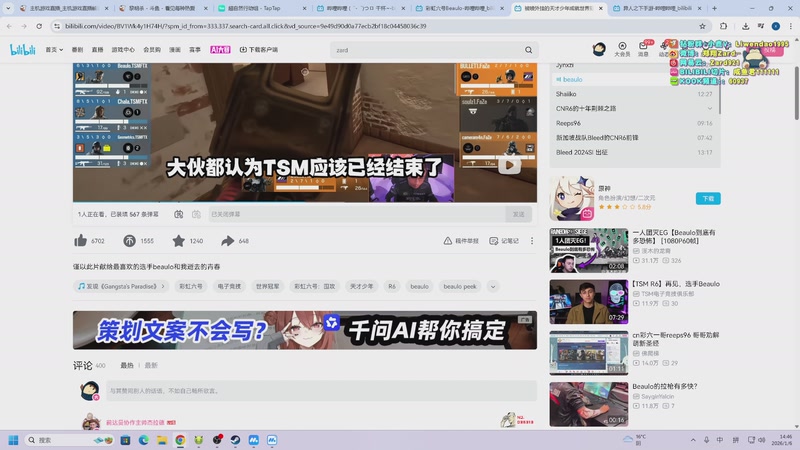Open the 电子竞技 tag
Image resolution: width=800 pixels, height=450 pixels.
229,286
